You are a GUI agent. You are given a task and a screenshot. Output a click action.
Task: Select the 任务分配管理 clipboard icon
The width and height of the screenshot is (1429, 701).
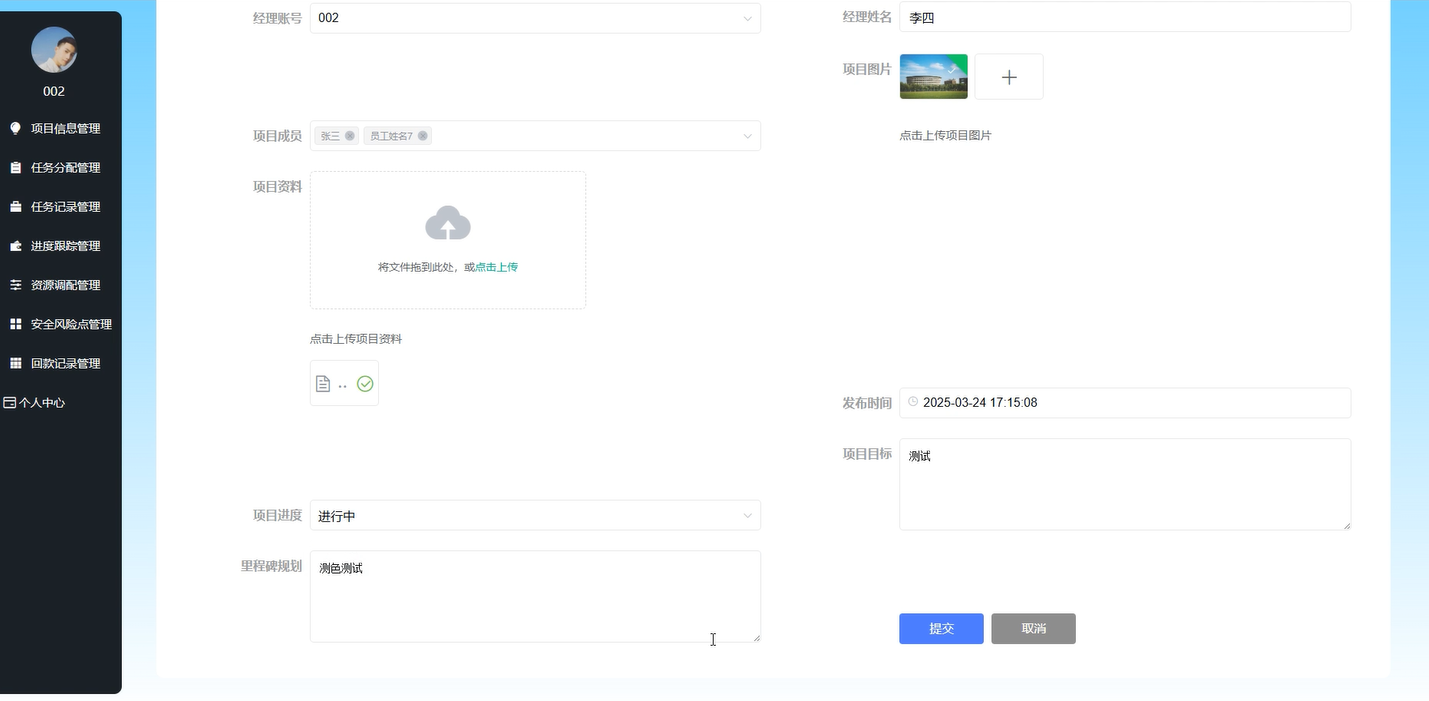click(15, 167)
